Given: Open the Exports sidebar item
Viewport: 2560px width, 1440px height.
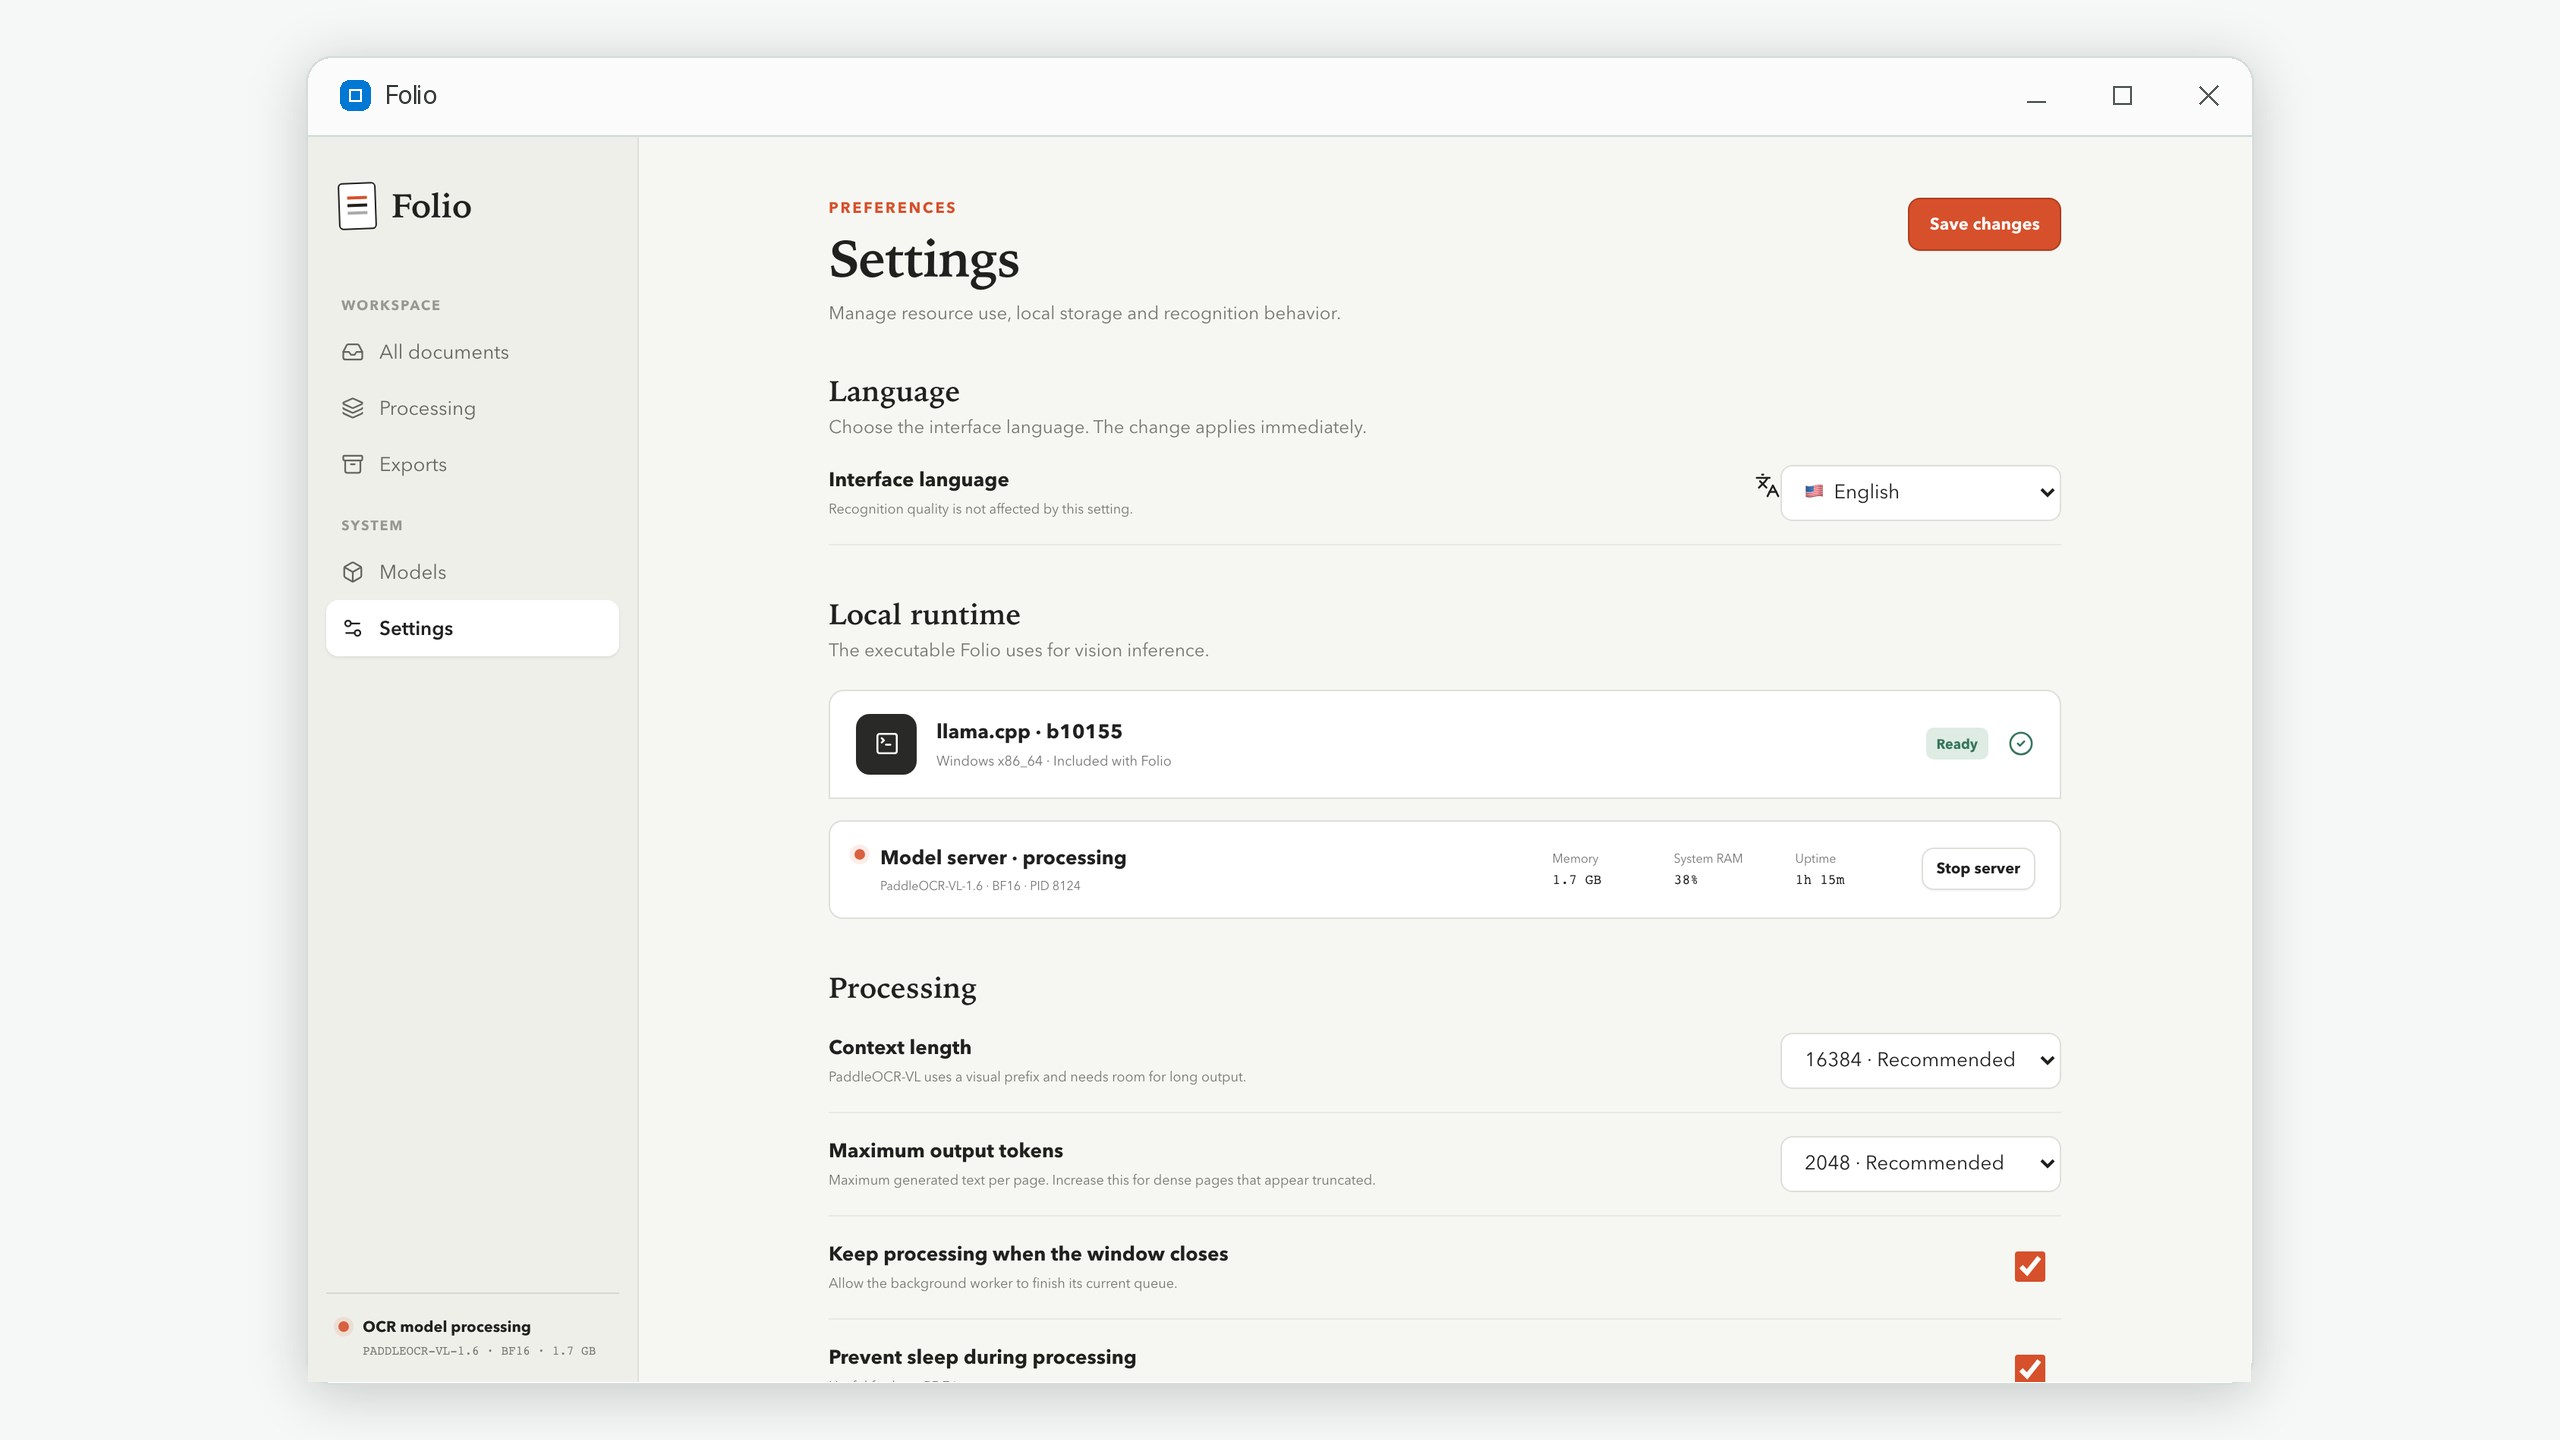Looking at the screenshot, I should tap(472, 464).
